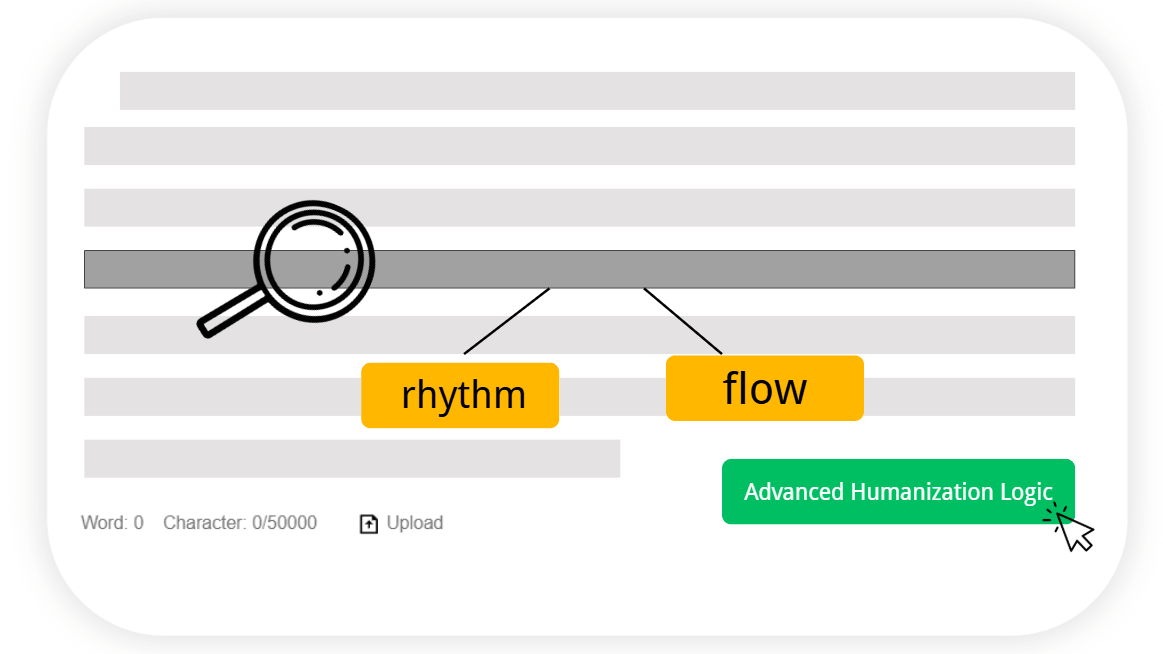The width and height of the screenshot is (1163, 654).
Task: Click the magnifying glass icon
Action: [x=287, y=268]
